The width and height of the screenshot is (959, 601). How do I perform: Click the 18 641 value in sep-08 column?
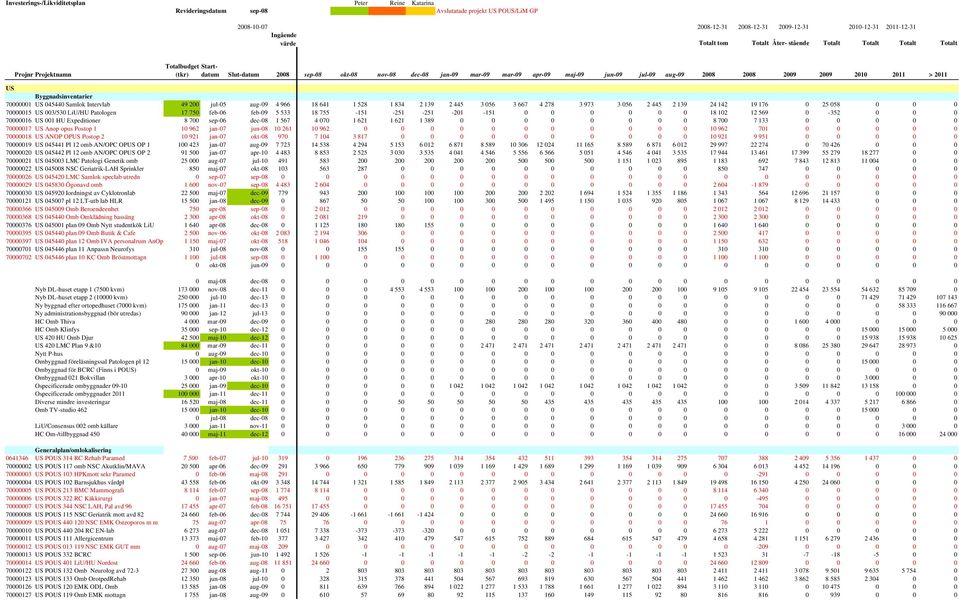coord(320,105)
